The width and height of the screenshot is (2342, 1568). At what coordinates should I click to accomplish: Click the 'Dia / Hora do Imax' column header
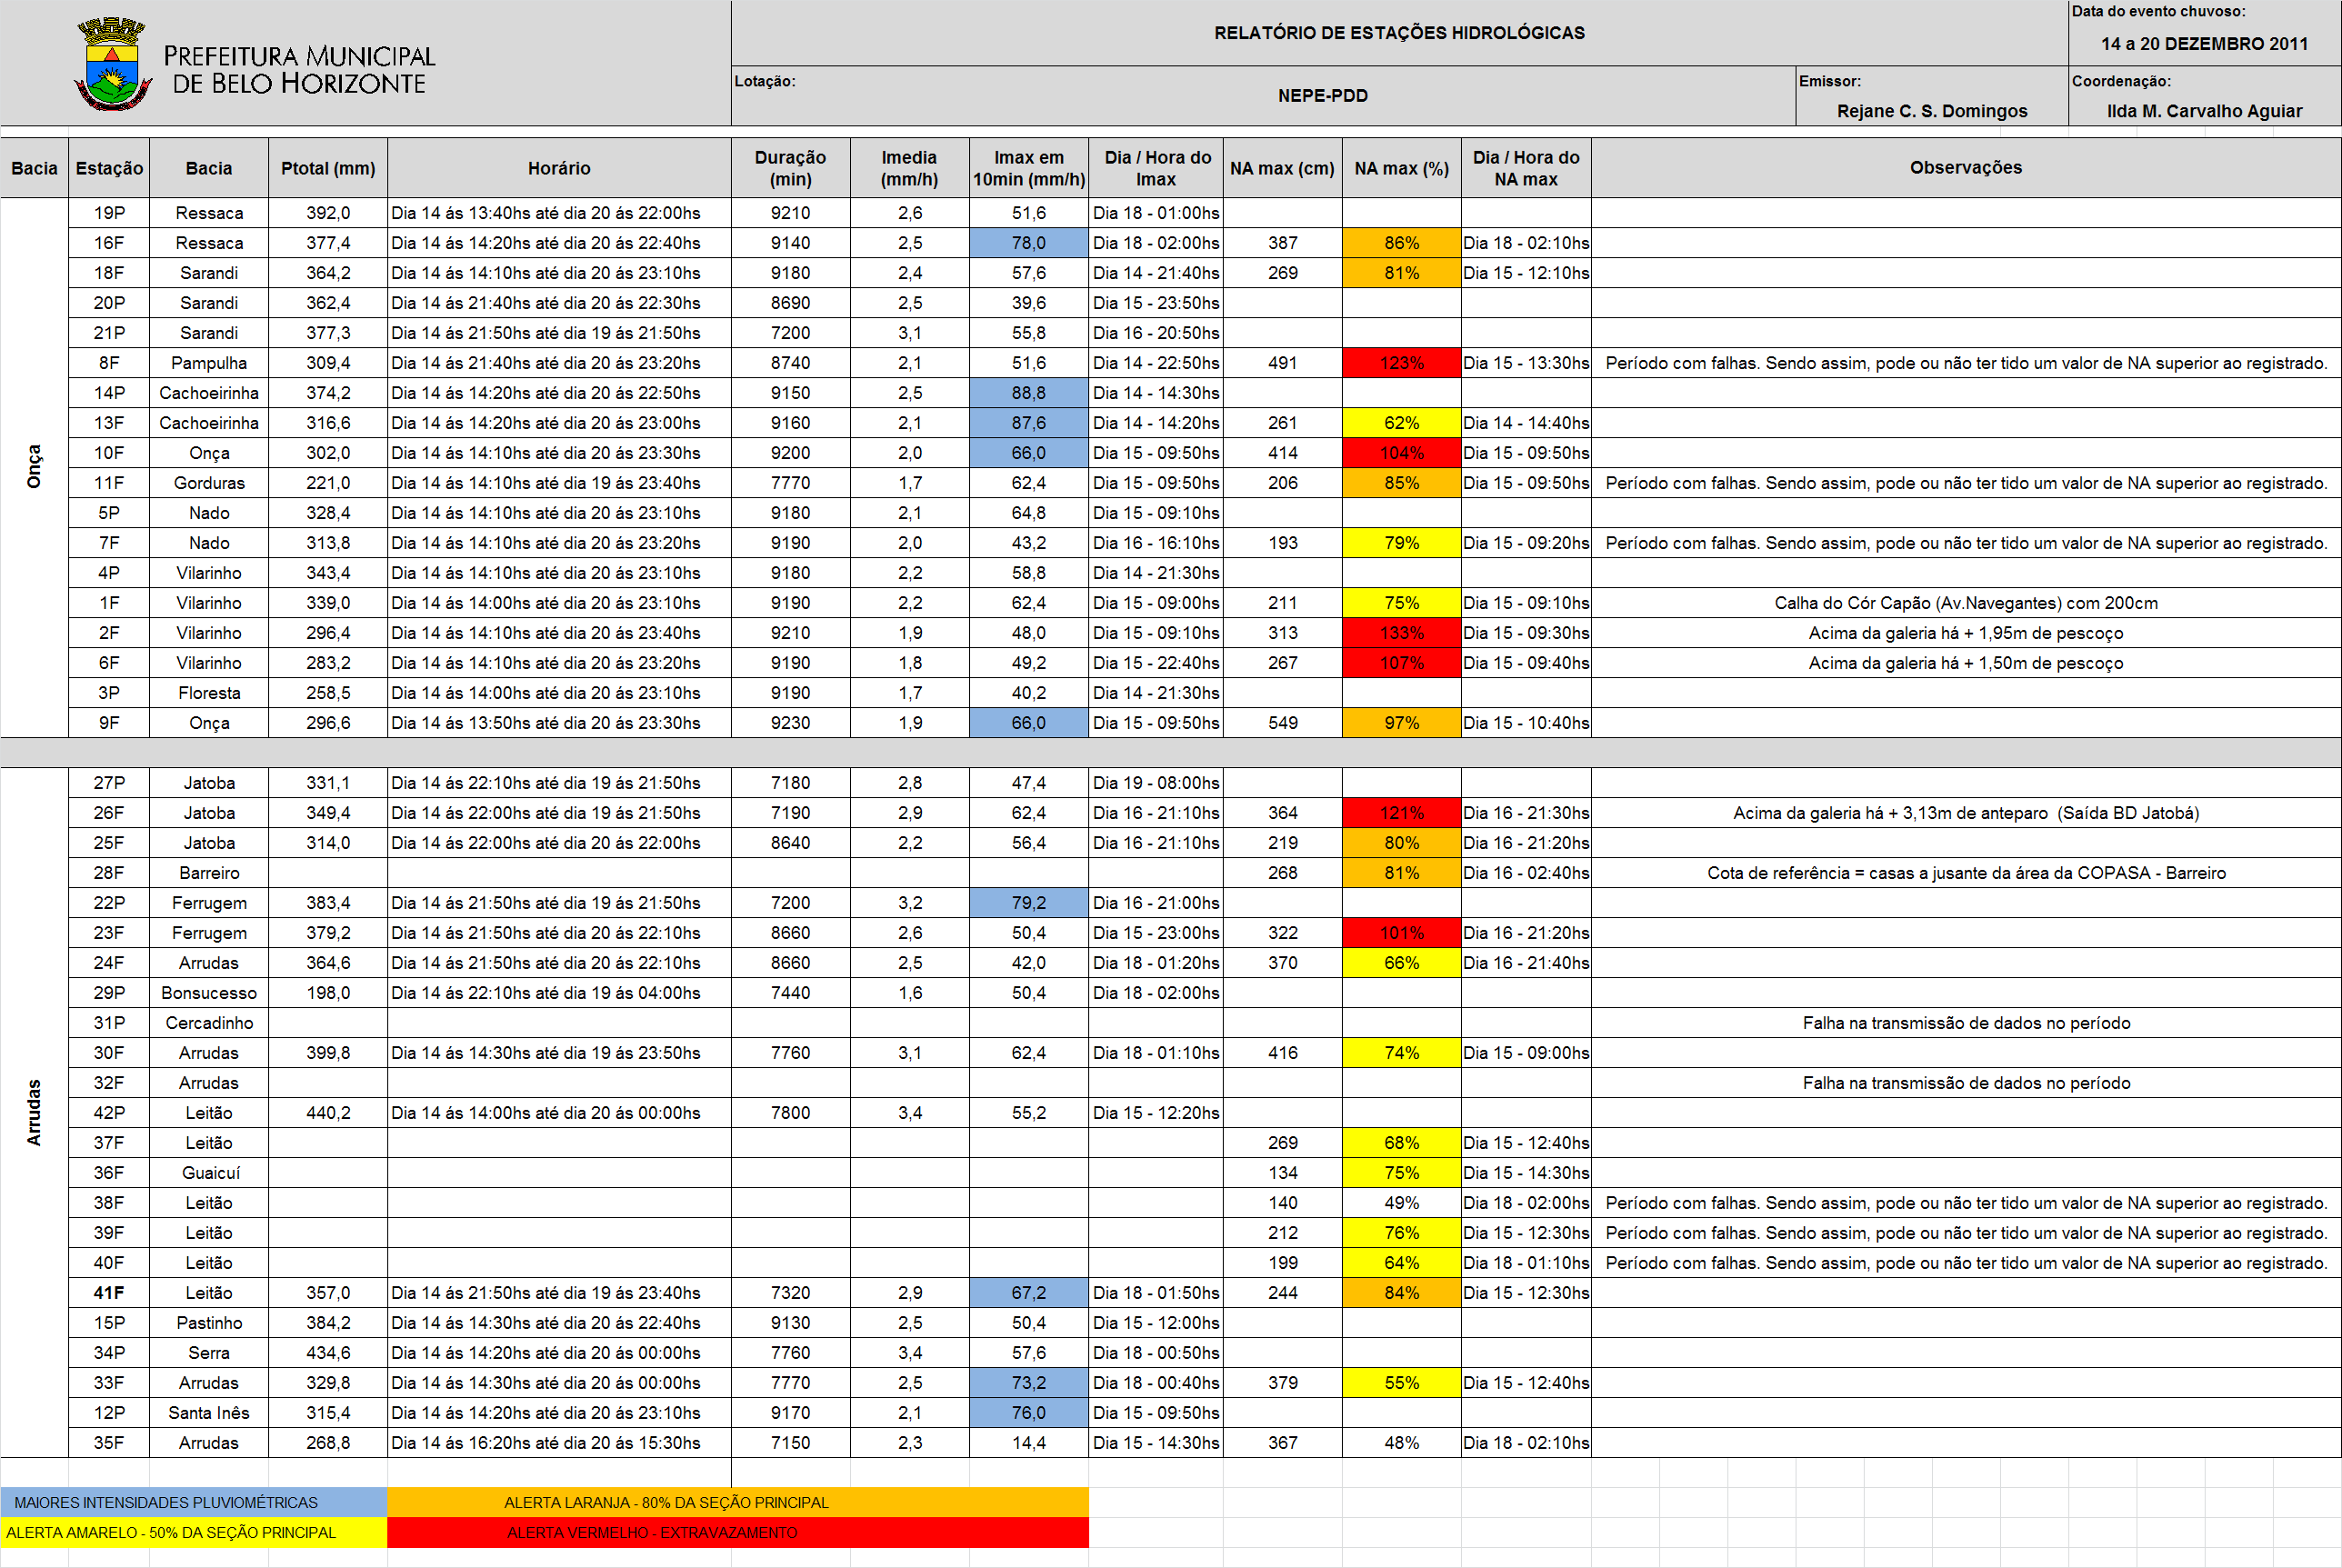pyautogui.click(x=1155, y=168)
